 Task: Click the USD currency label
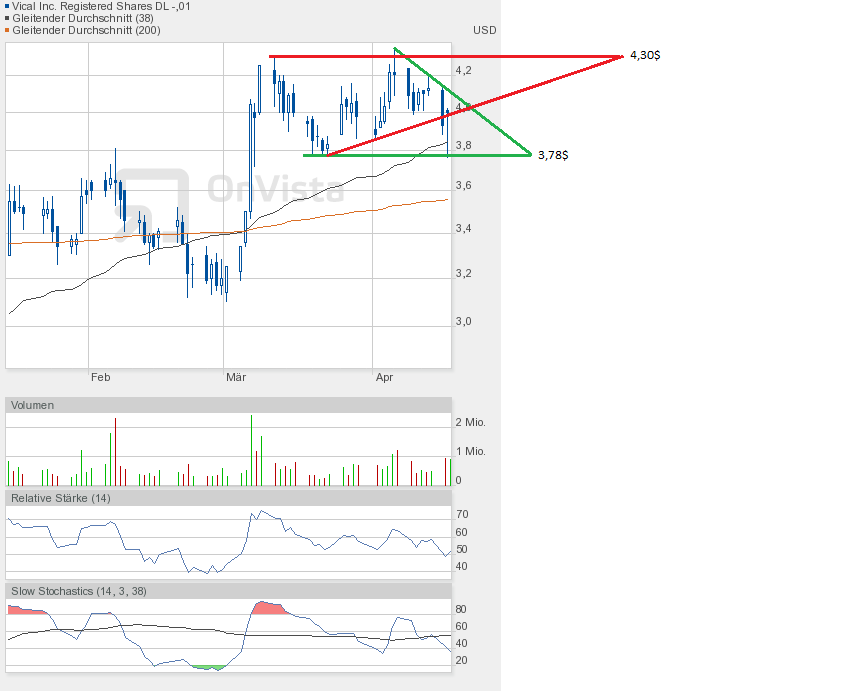pos(485,30)
